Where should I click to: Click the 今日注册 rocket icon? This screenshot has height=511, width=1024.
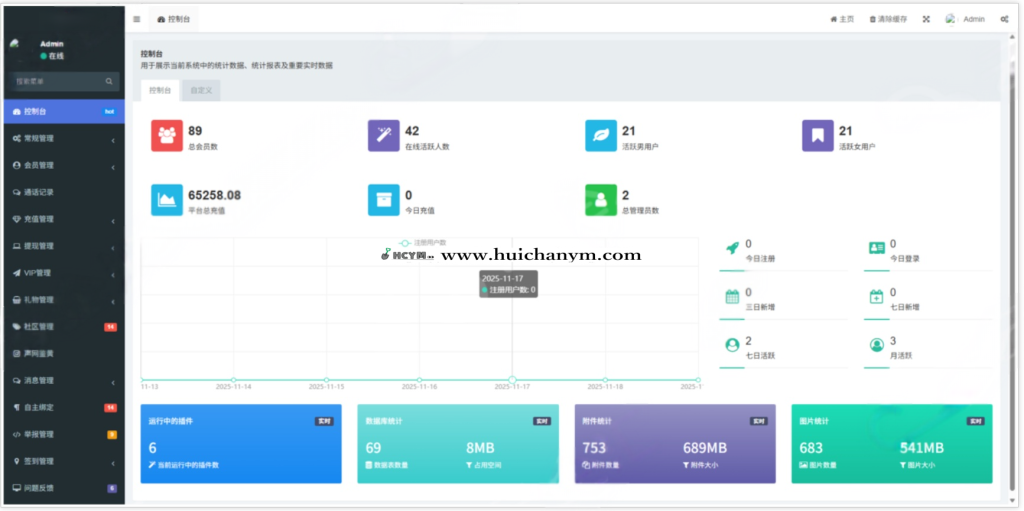click(x=732, y=249)
